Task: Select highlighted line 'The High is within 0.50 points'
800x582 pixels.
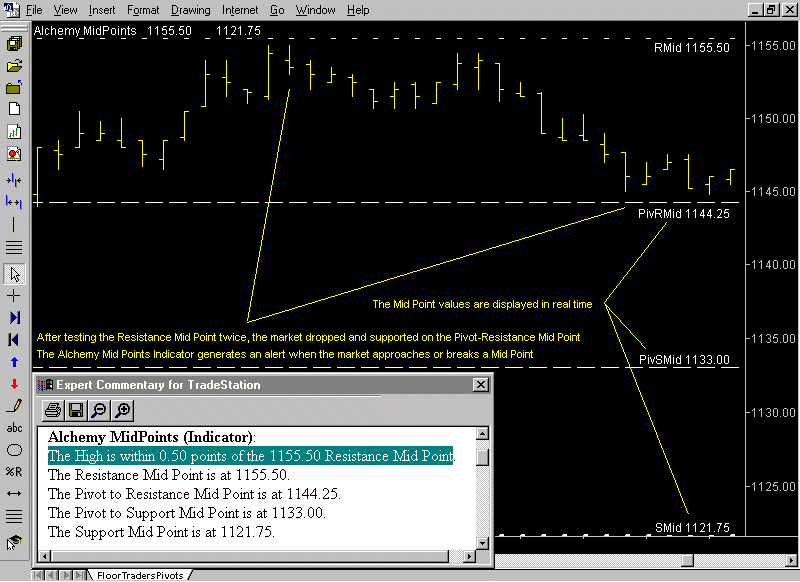Action: coord(251,456)
